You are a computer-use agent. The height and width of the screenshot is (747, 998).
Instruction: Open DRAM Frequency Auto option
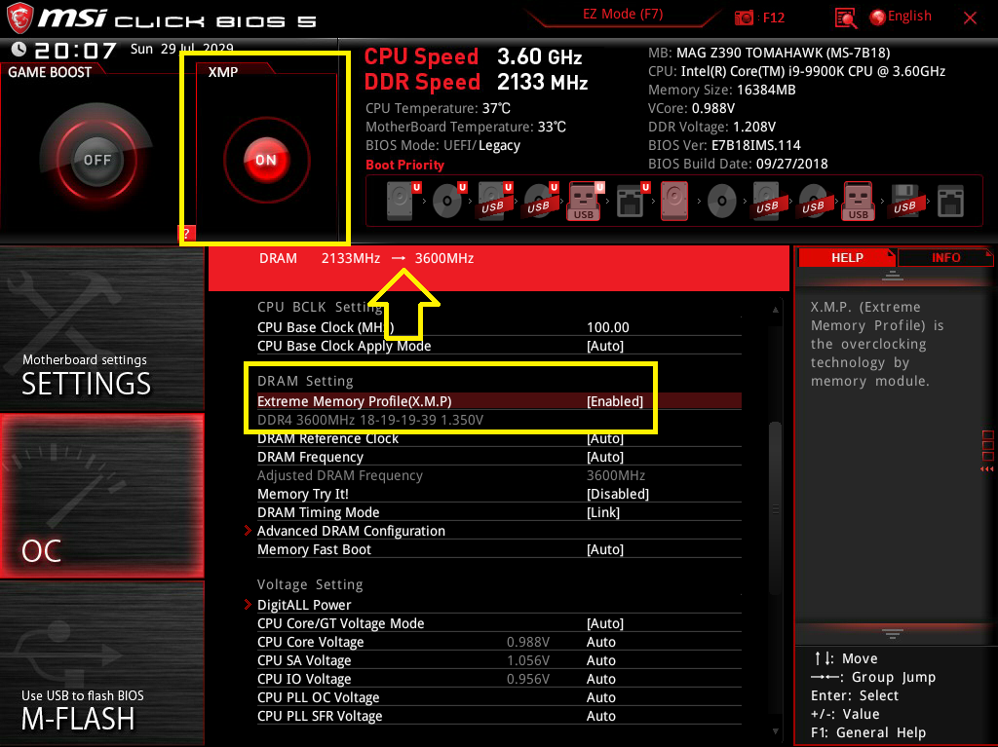click(x=605, y=457)
